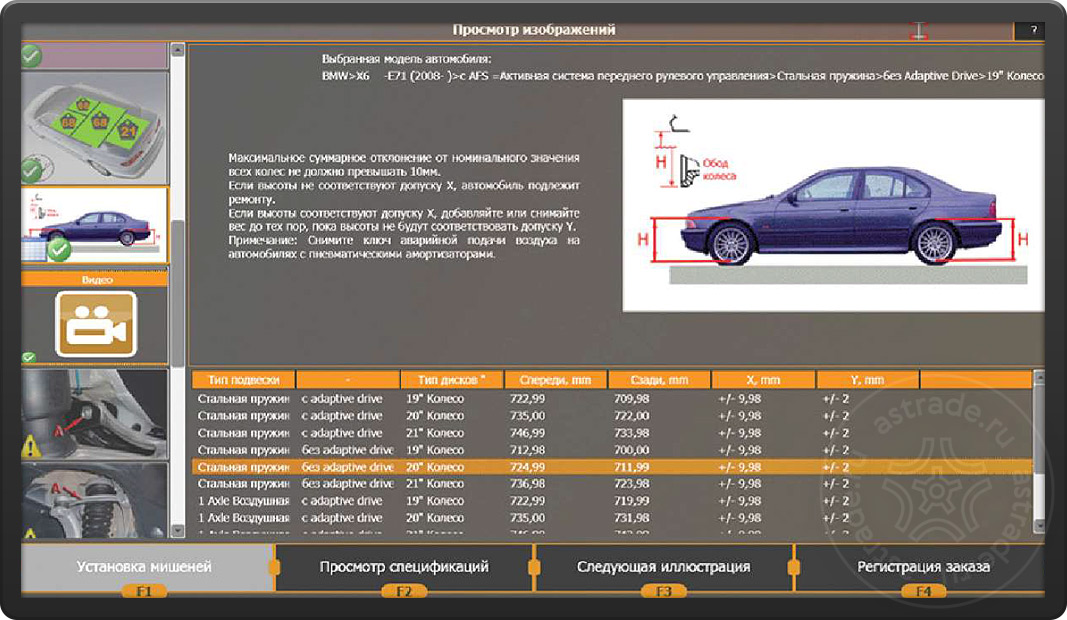
Task: Click table scrollbar down arrow
Action: tap(1038, 525)
